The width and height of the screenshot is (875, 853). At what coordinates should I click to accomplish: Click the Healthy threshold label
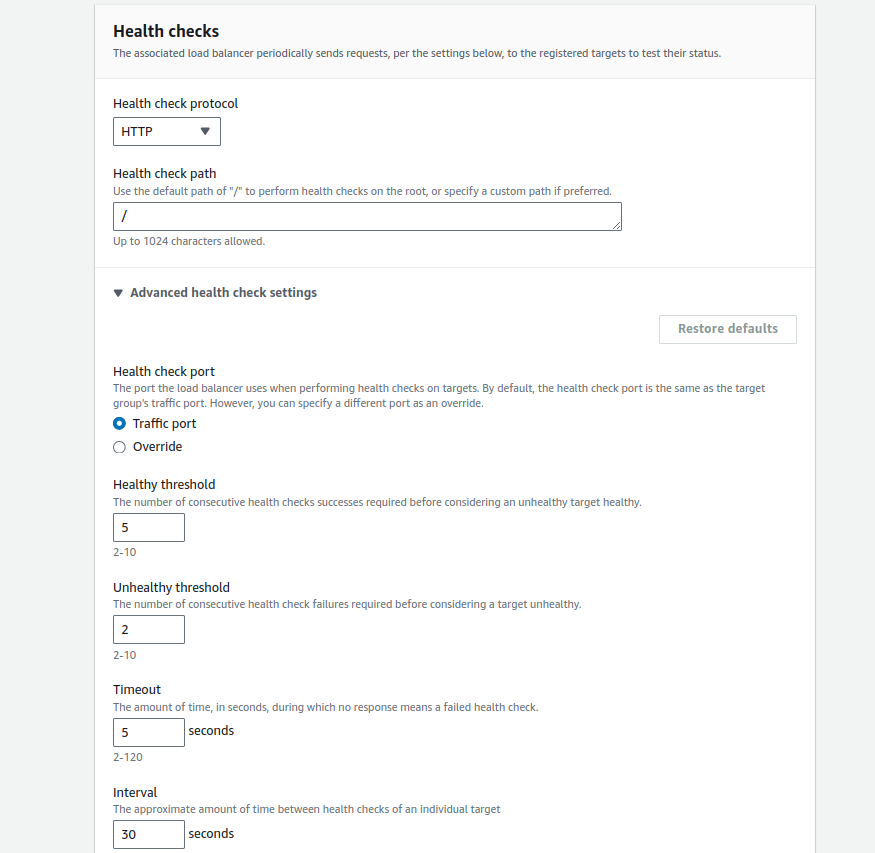164,484
